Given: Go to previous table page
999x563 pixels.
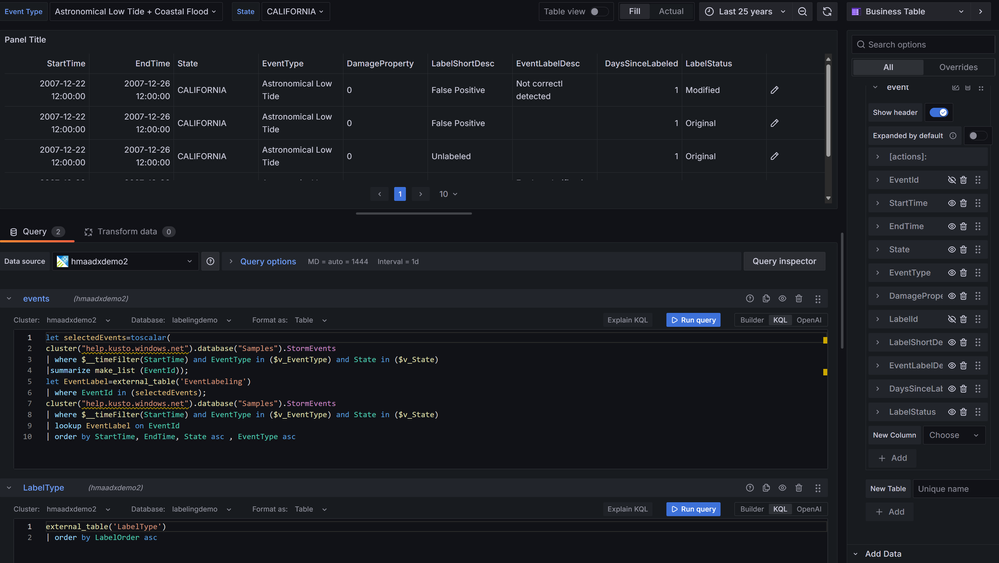Looking at the screenshot, I should pos(380,194).
